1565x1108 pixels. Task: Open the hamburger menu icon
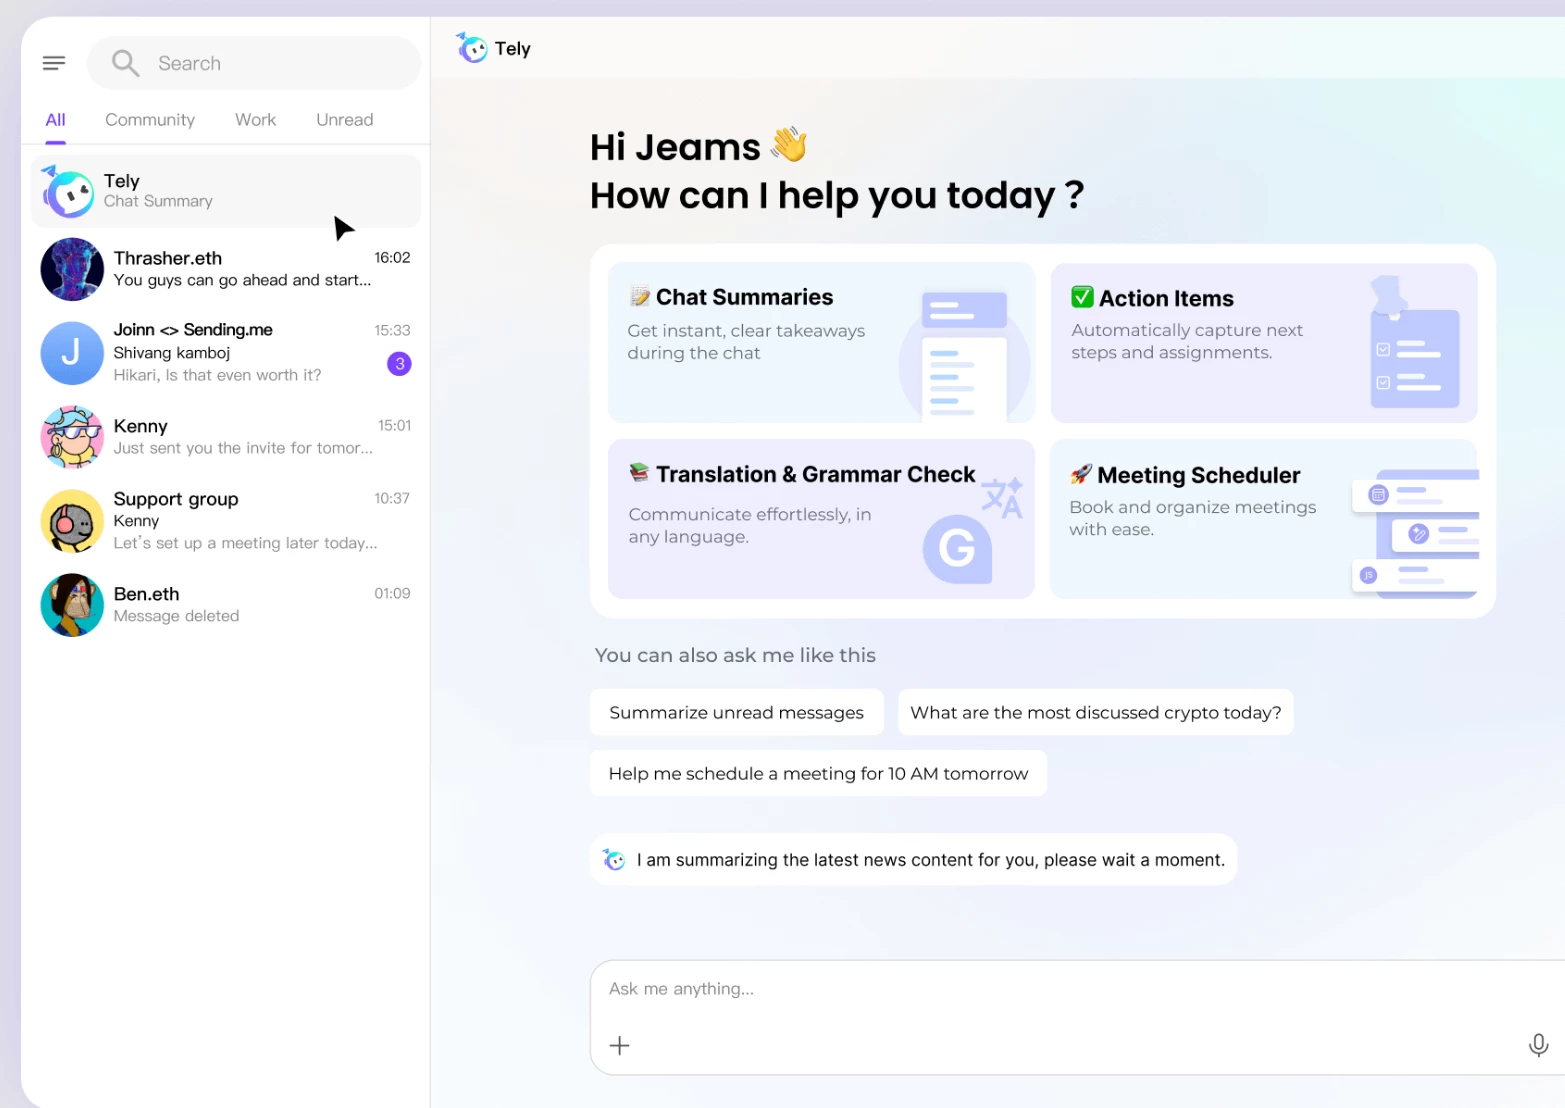tap(54, 63)
